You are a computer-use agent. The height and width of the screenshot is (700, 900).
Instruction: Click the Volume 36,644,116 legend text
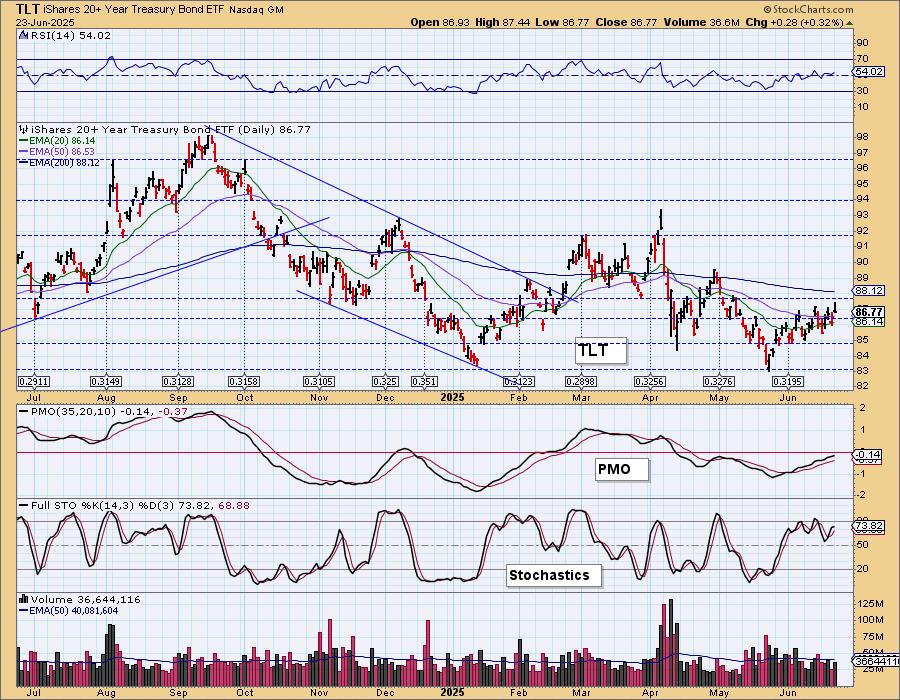coord(86,599)
